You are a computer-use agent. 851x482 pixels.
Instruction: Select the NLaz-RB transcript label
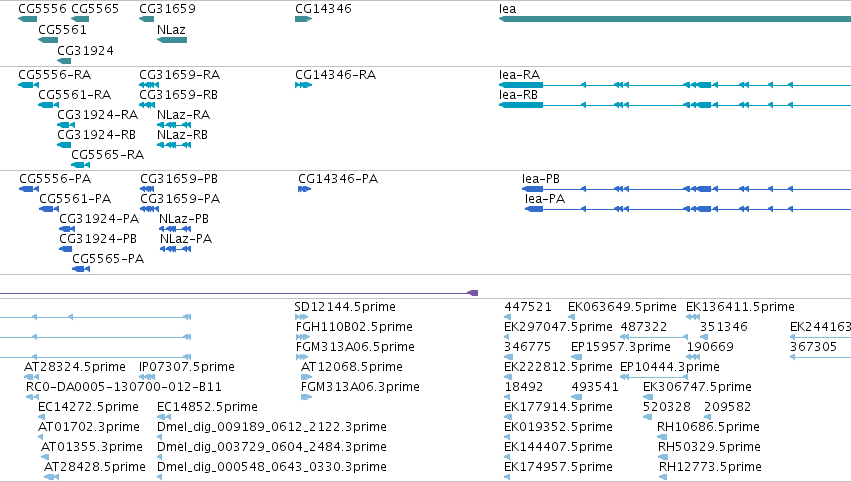pyautogui.click(x=182, y=135)
